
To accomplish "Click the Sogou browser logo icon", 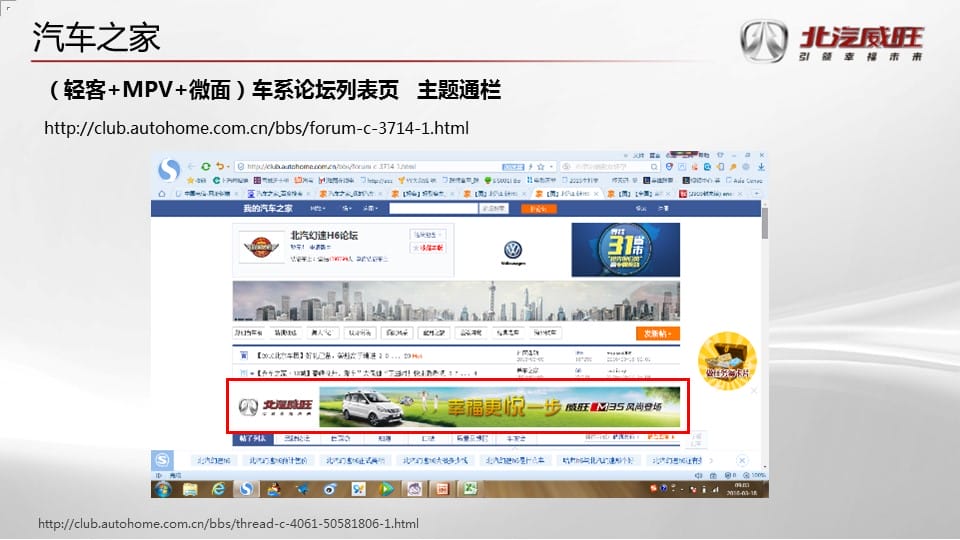I will pos(168,168).
